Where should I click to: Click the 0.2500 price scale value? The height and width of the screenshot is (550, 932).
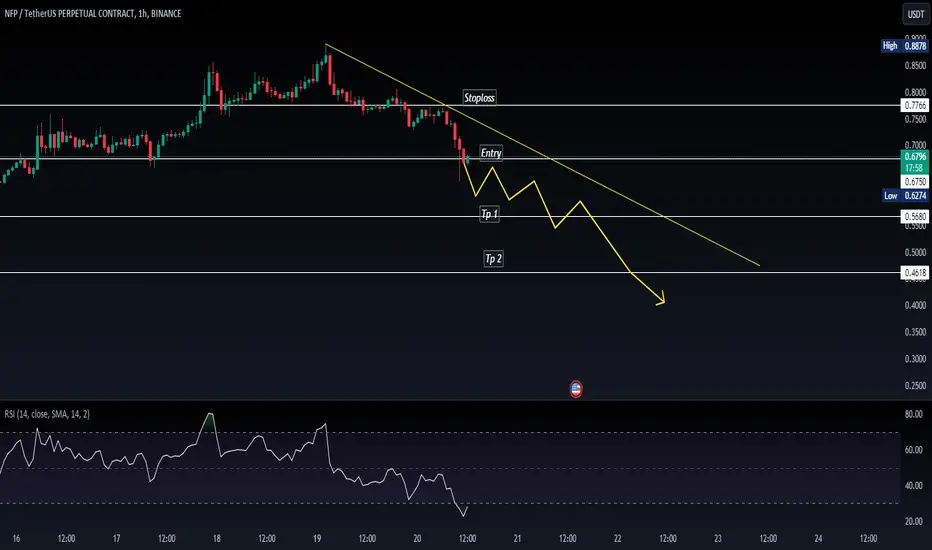[x=915, y=385]
